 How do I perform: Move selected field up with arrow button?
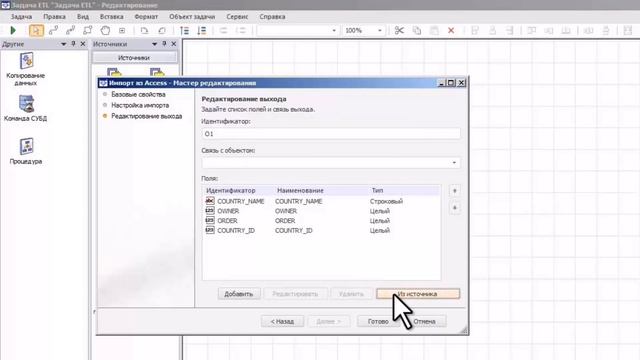coord(455,191)
